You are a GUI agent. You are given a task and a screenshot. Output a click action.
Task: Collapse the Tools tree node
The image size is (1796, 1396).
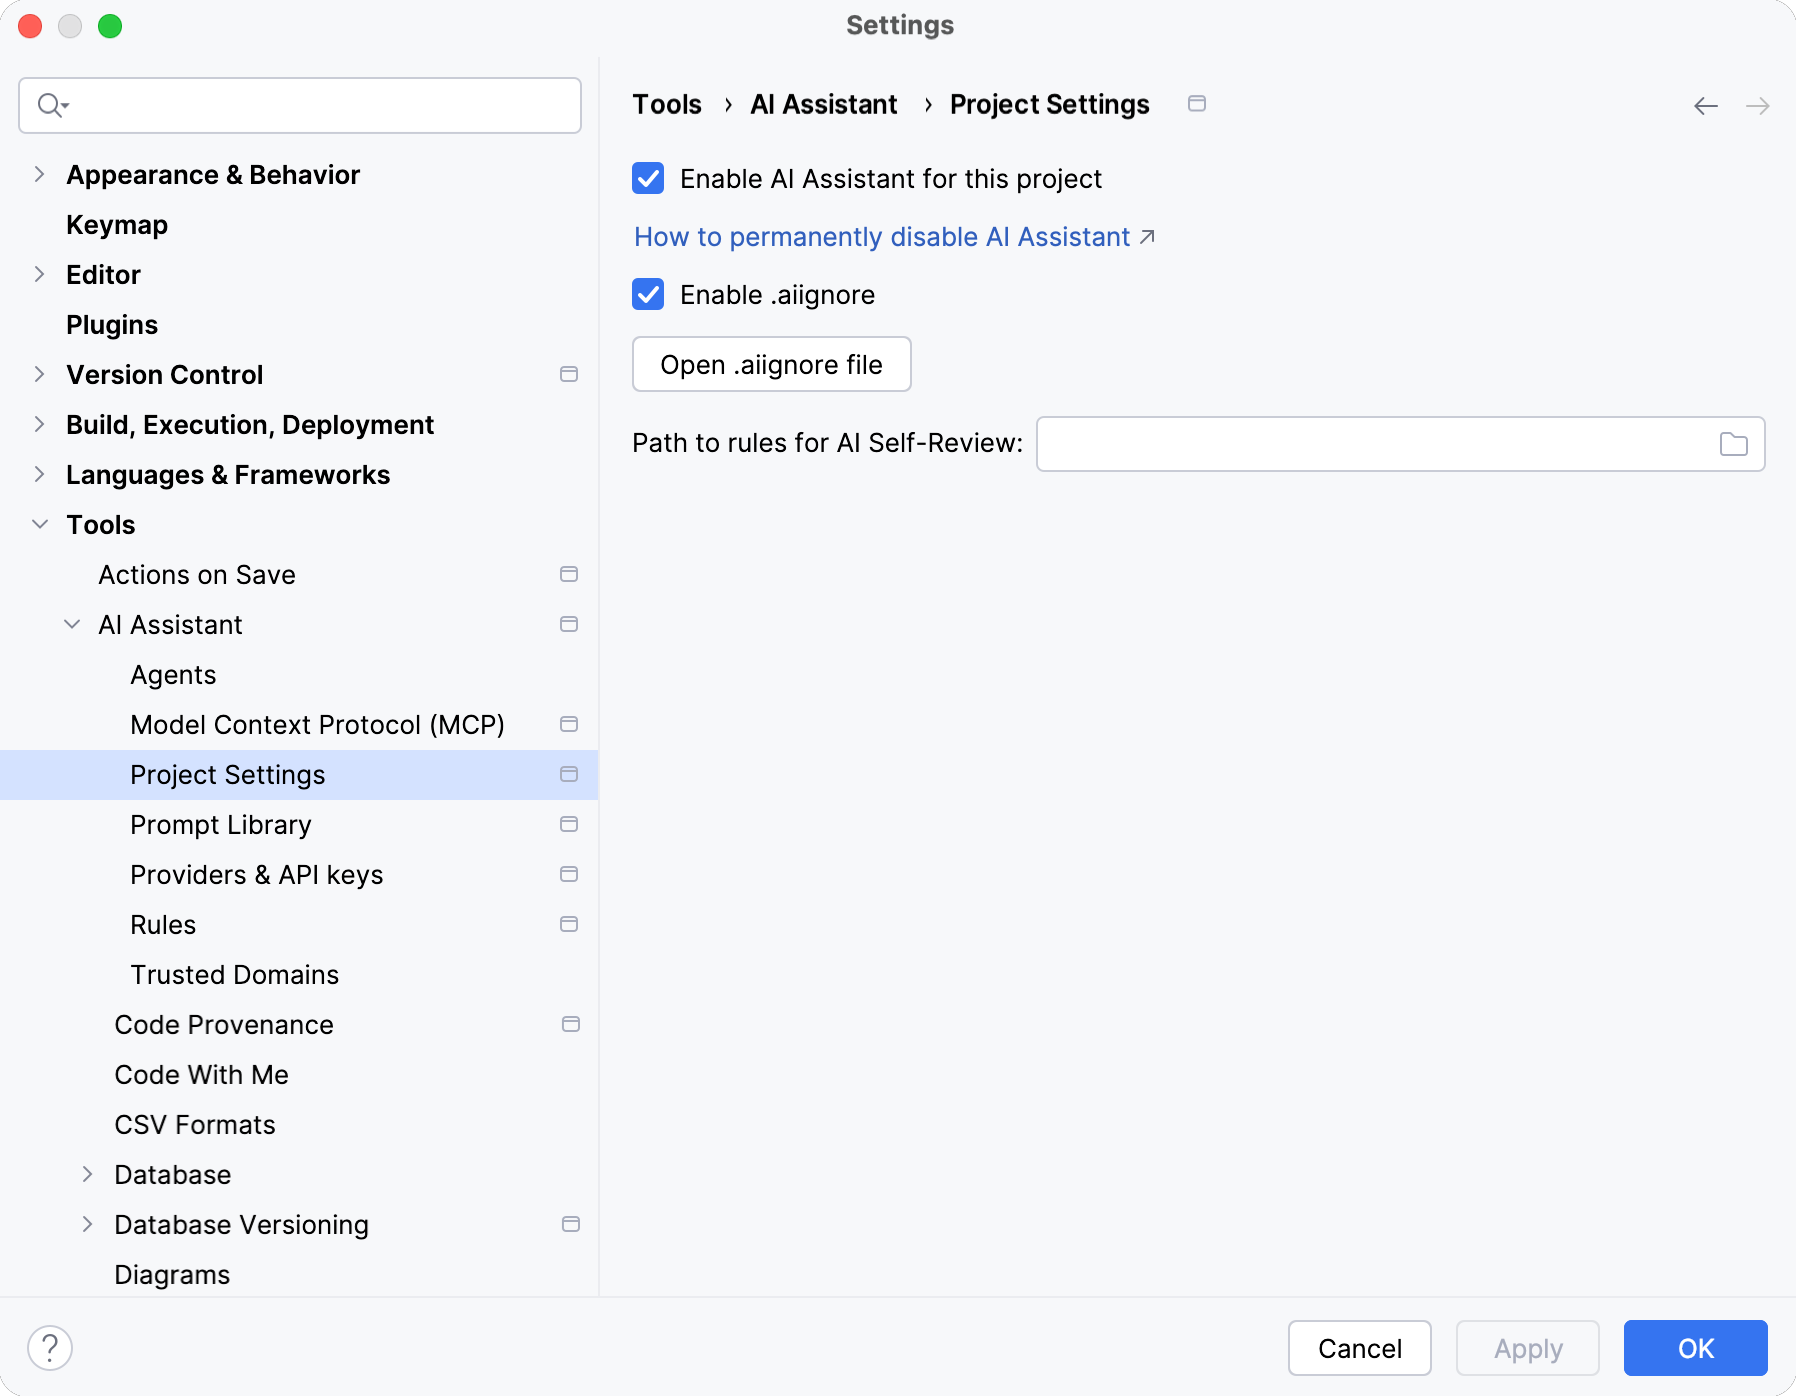pyautogui.click(x=40, y=525)
